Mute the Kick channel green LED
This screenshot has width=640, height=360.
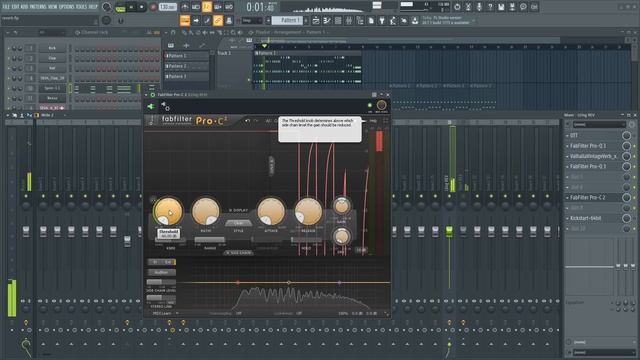pyautogui.click(x=9, y=48)
